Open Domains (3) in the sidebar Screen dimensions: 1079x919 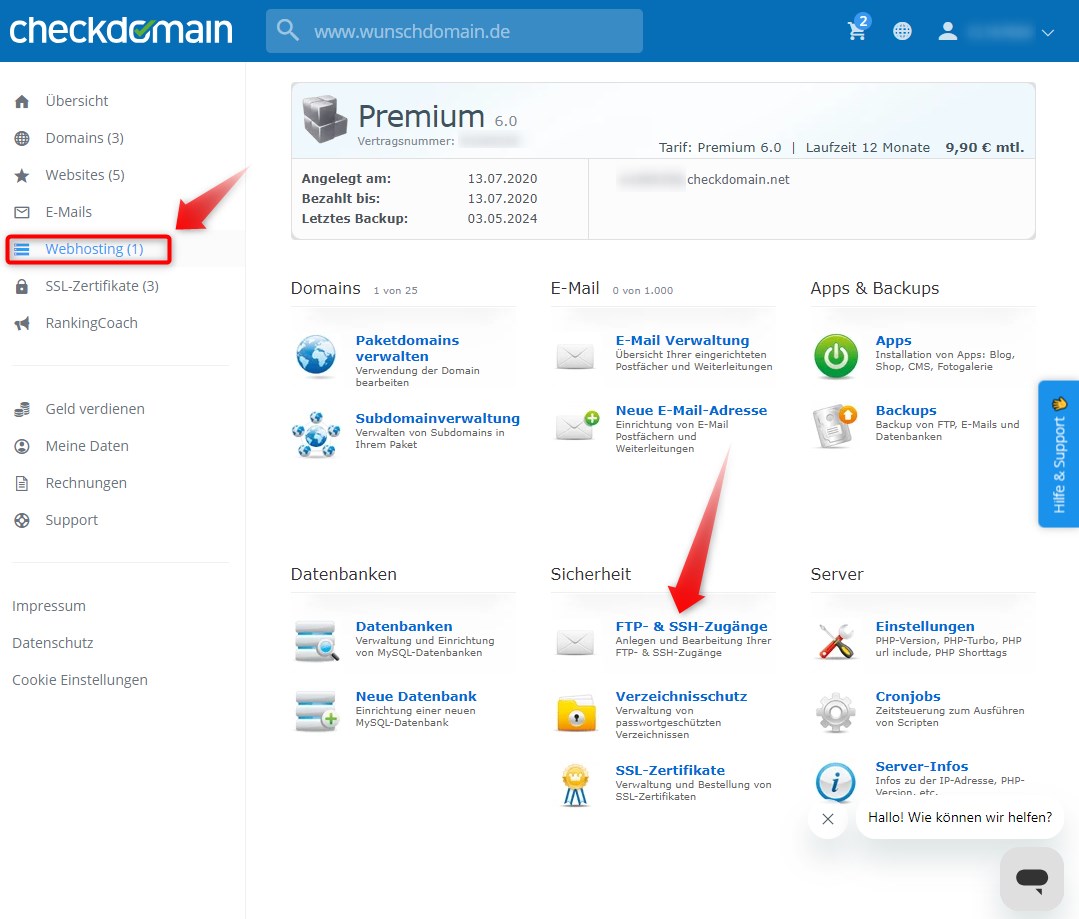pos(85,138)
